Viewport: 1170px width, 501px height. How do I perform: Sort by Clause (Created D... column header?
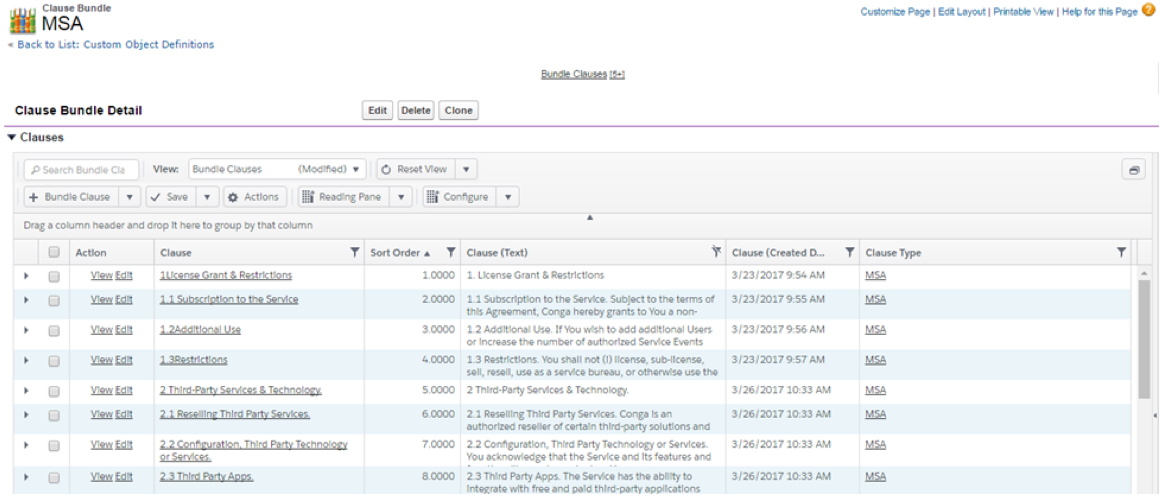coord(778,253)
